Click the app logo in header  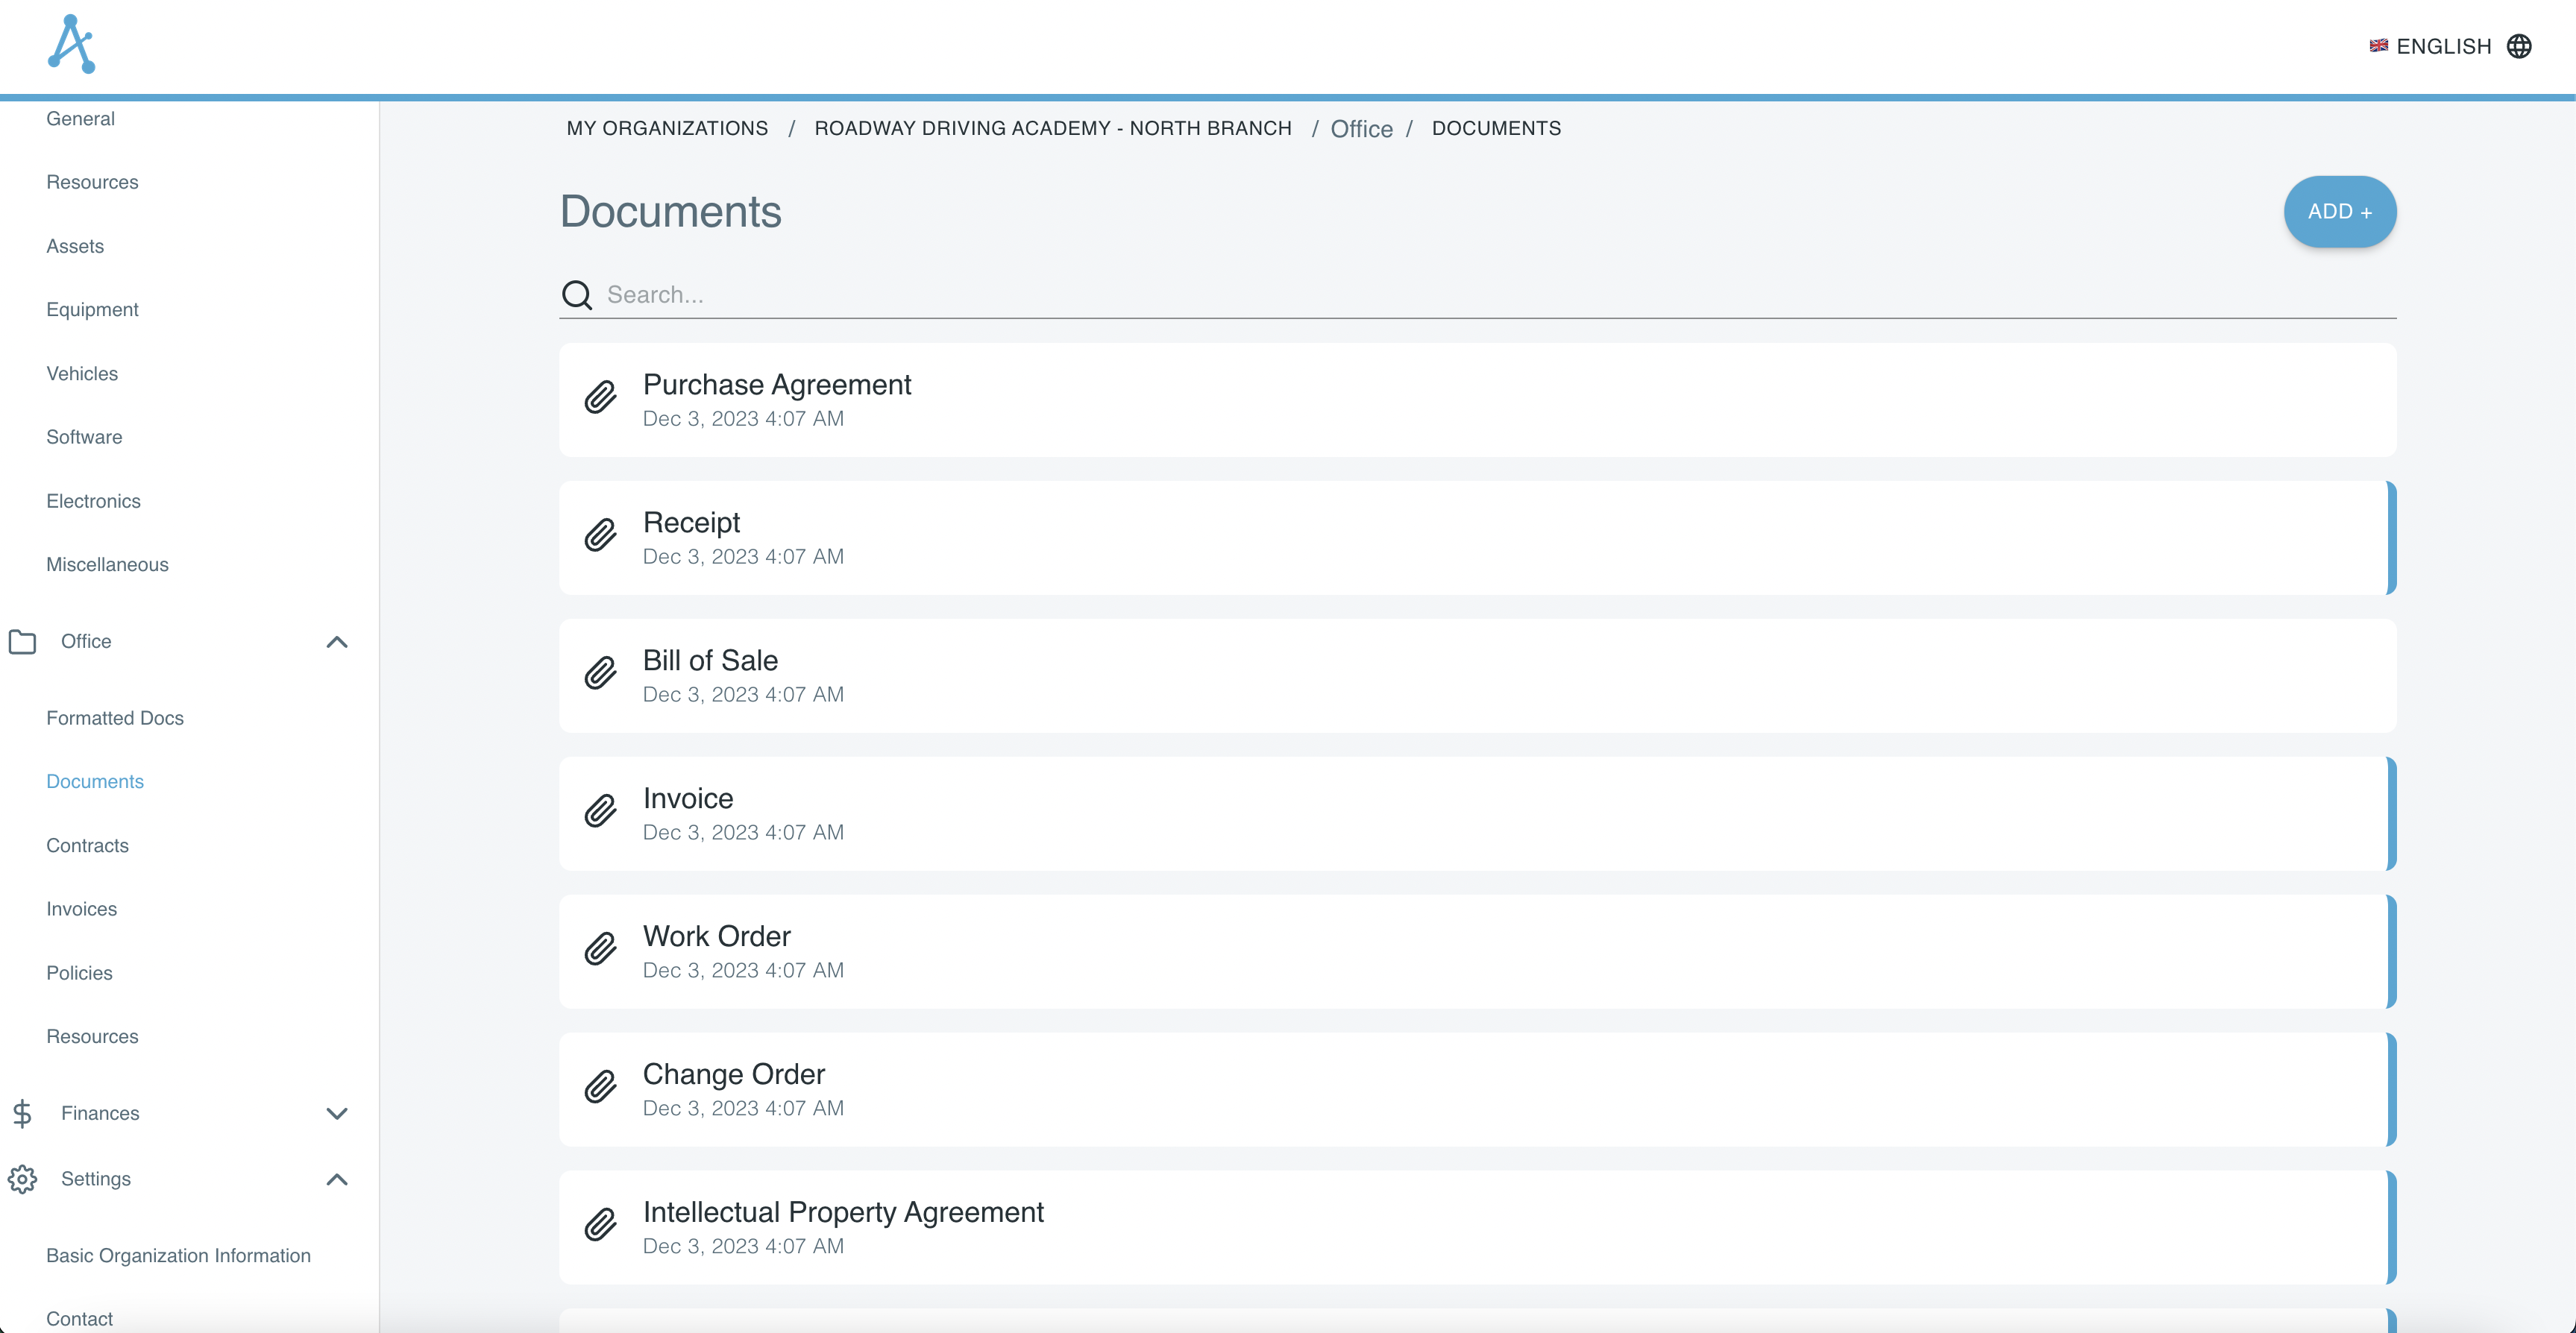pos(72,45)
